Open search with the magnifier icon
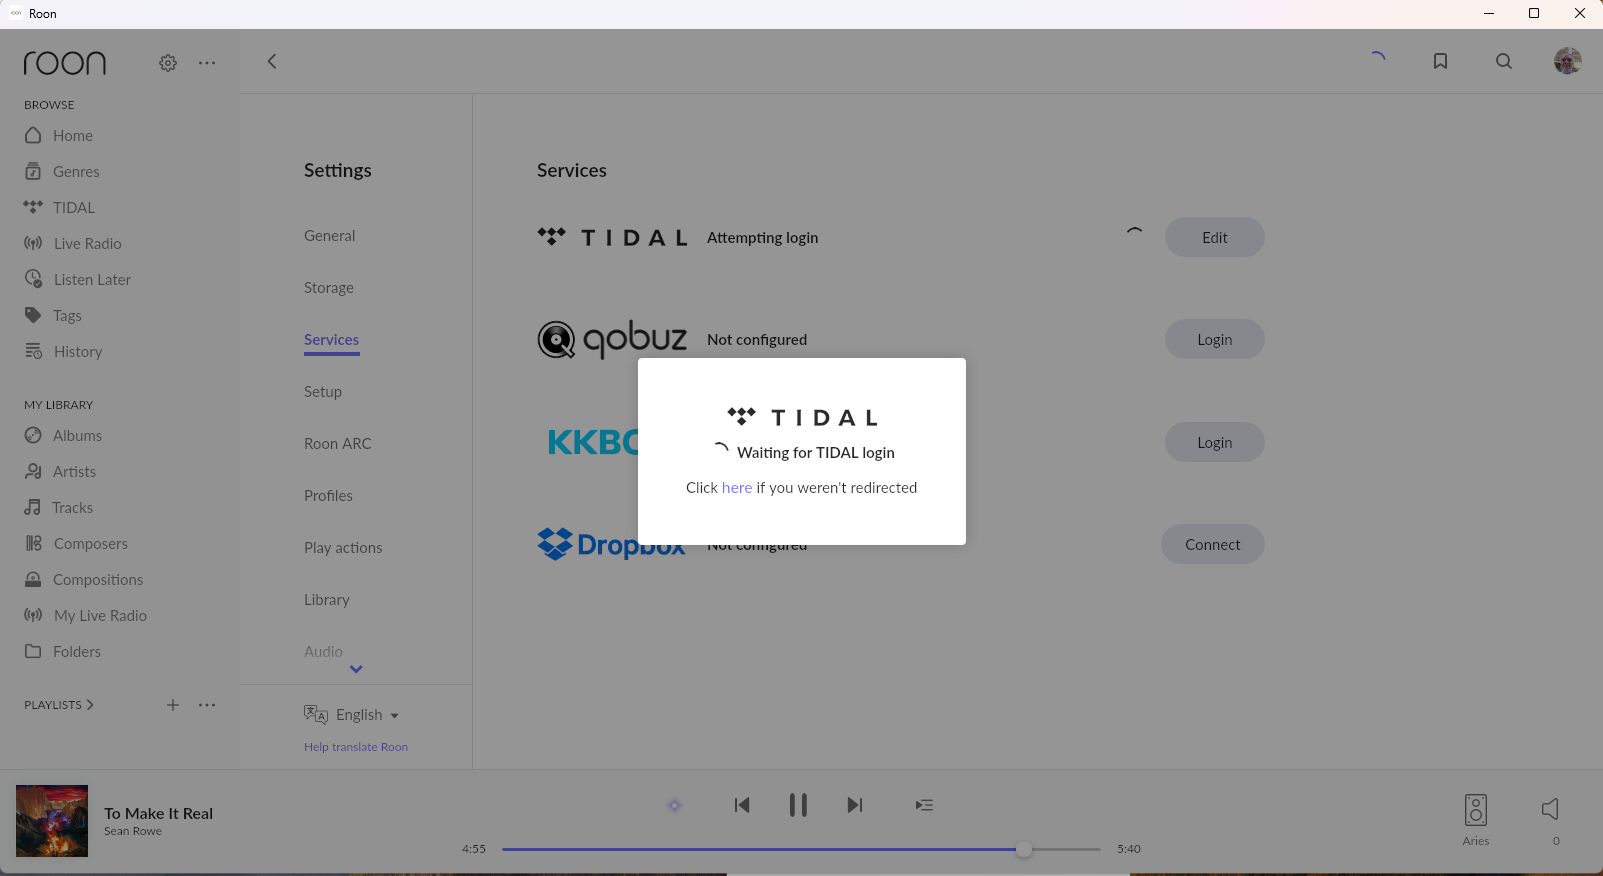 [1503, 61]
